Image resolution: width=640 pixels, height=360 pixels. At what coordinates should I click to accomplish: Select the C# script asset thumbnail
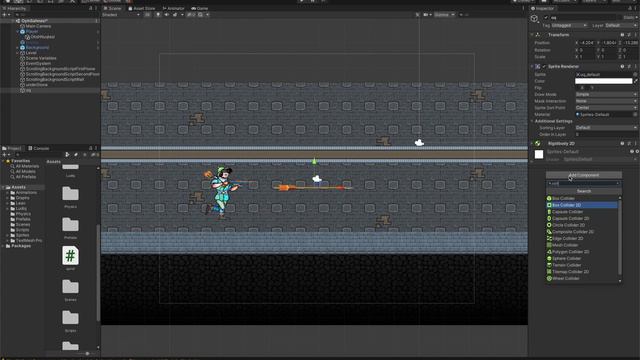[x=70, y=256]
